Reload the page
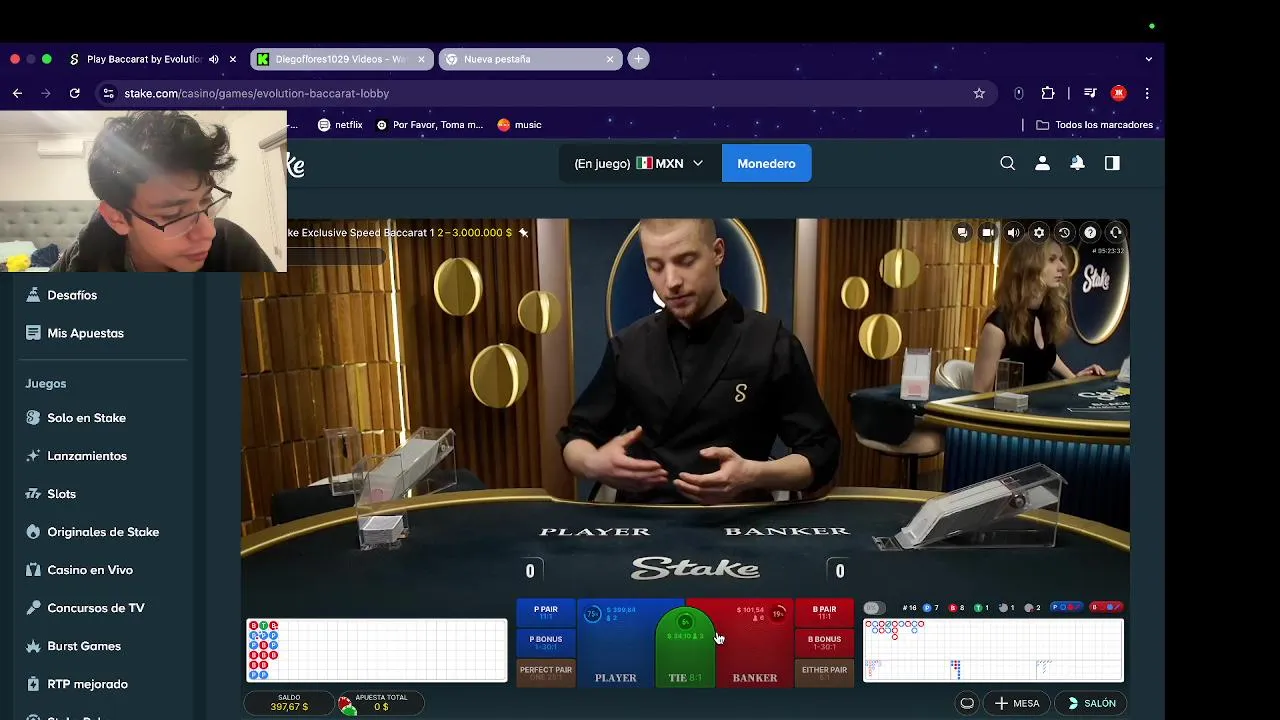 point(74,93)
